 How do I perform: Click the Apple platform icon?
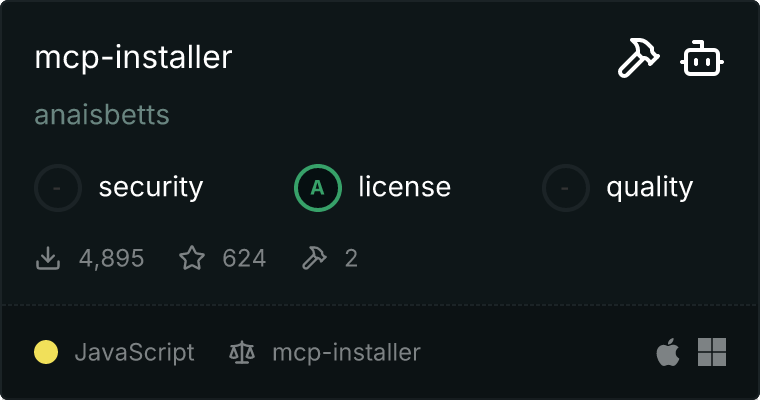tap(668, 352)
